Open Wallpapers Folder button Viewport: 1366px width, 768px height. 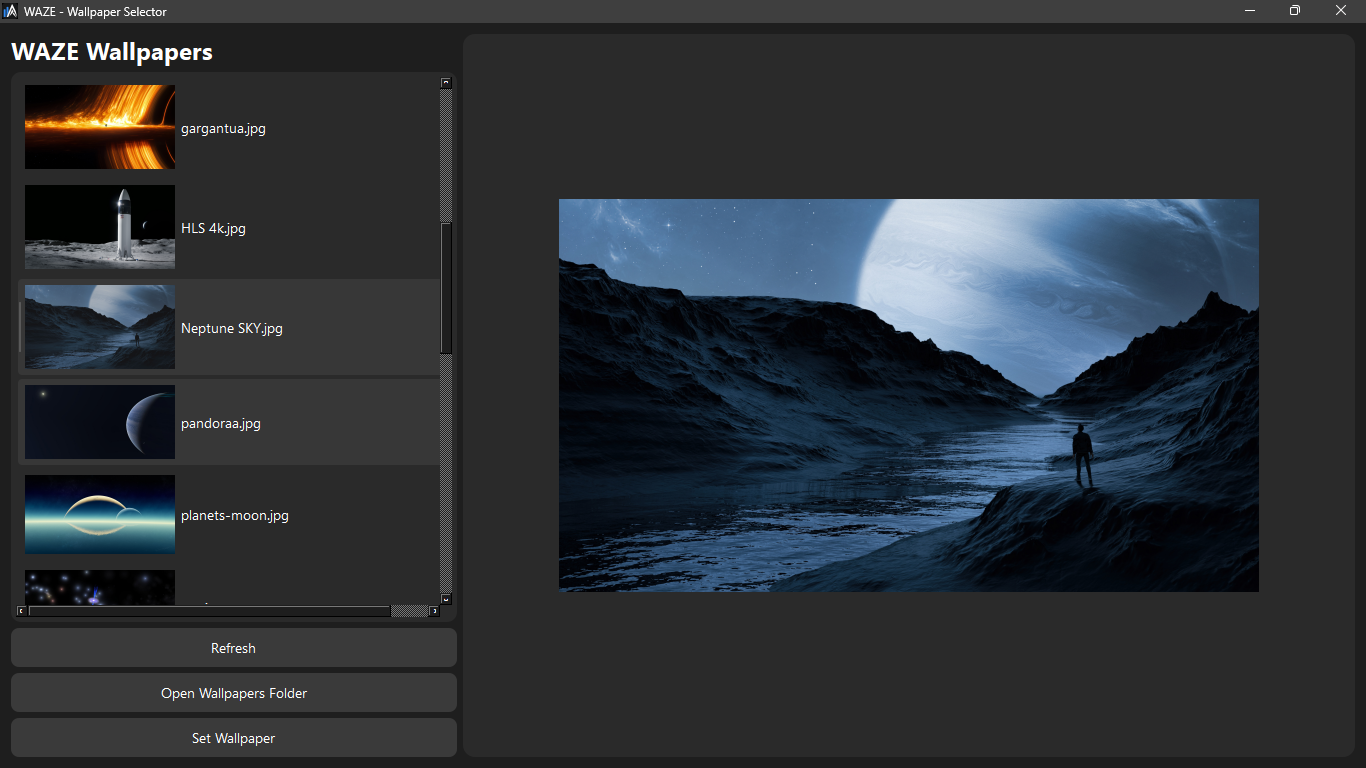(233, 693)
